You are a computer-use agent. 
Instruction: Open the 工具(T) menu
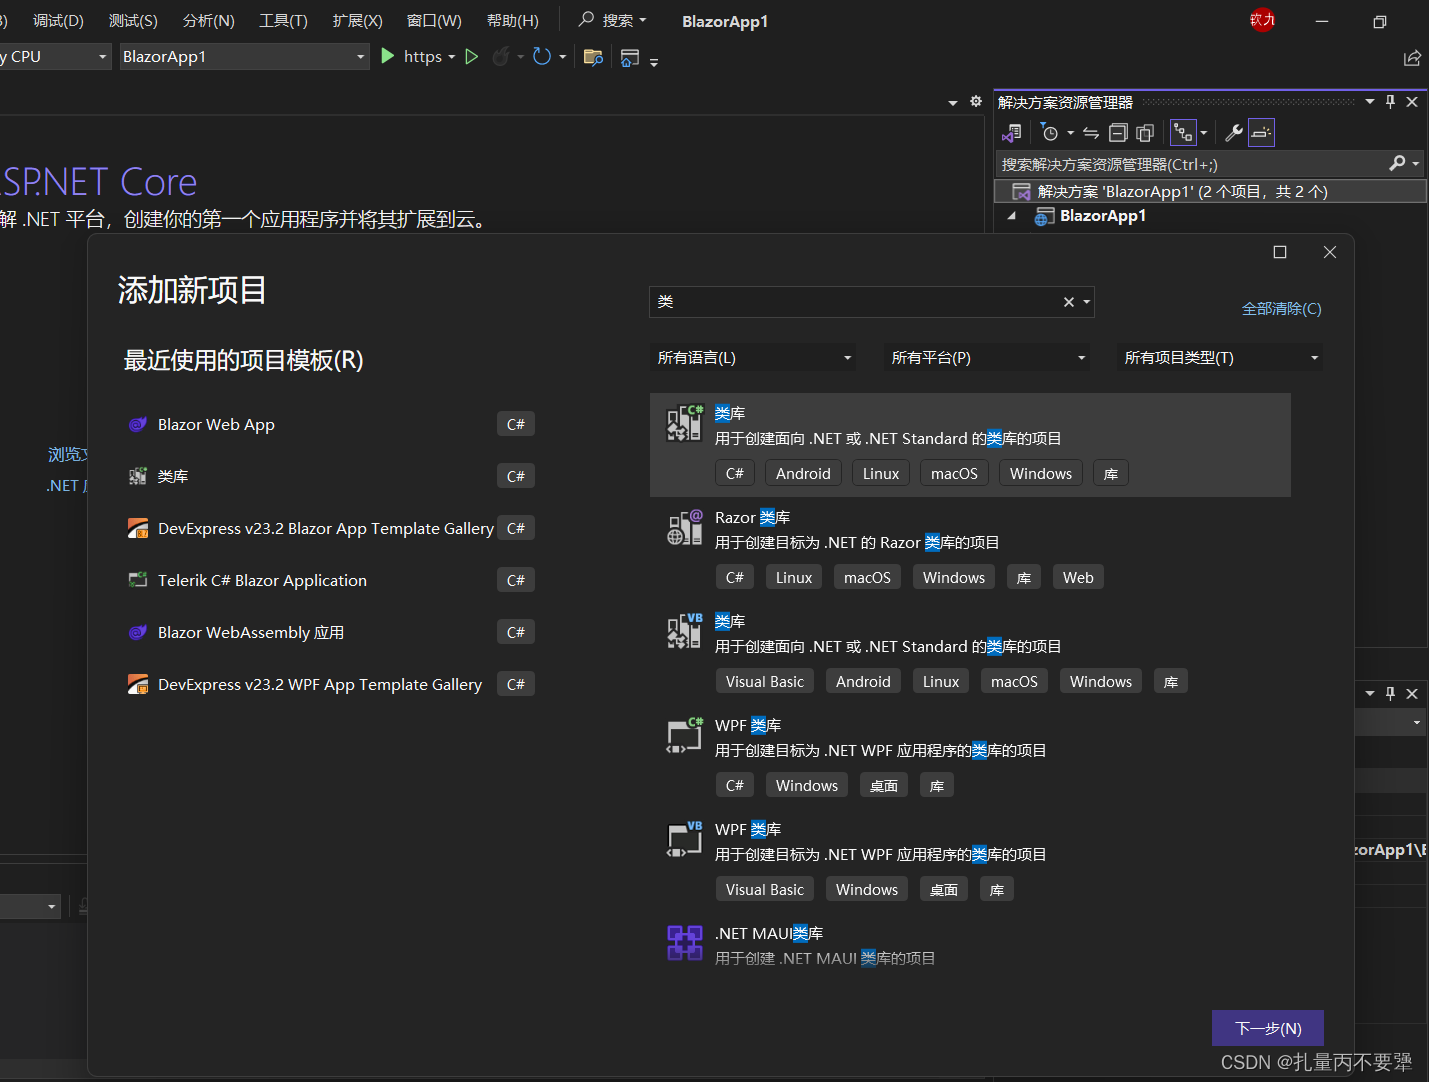[x=283, y=20]
